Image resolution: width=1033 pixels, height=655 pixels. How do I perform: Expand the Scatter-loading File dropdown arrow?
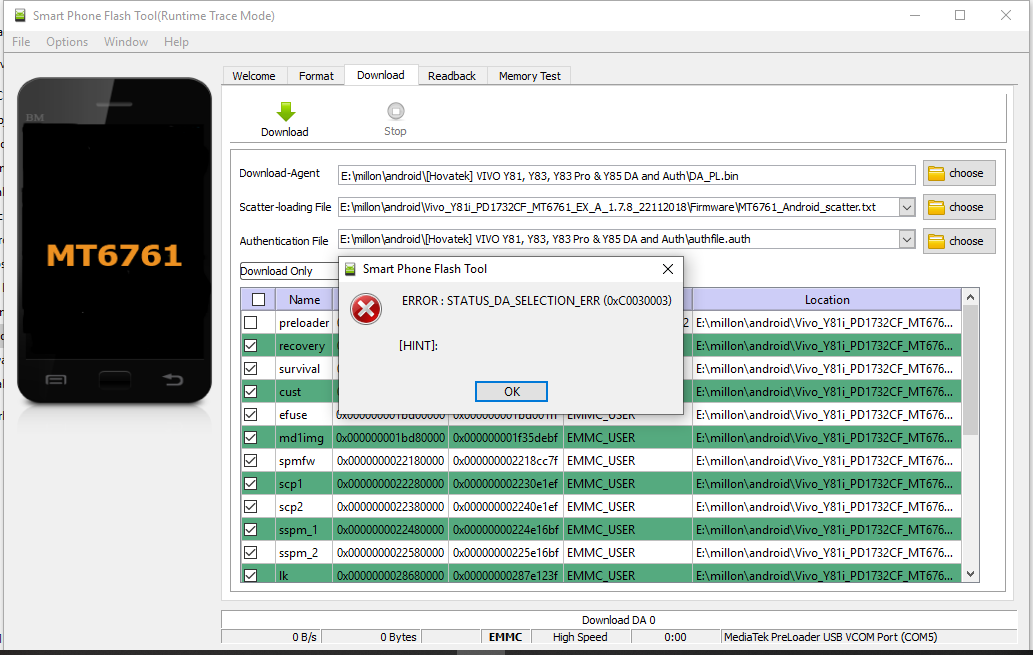(907, 208)
